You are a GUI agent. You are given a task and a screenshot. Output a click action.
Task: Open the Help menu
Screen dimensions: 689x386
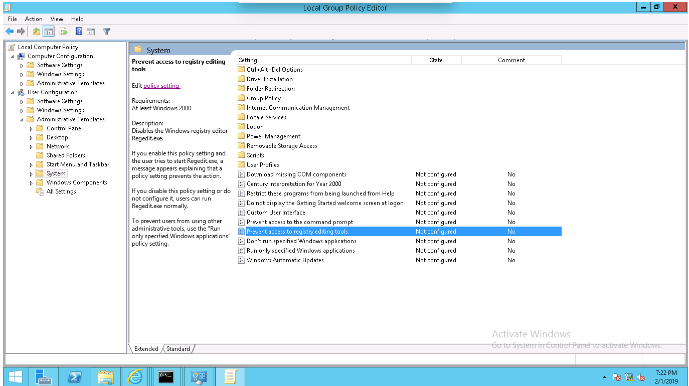pyautogui.click(x=77, y=19)
